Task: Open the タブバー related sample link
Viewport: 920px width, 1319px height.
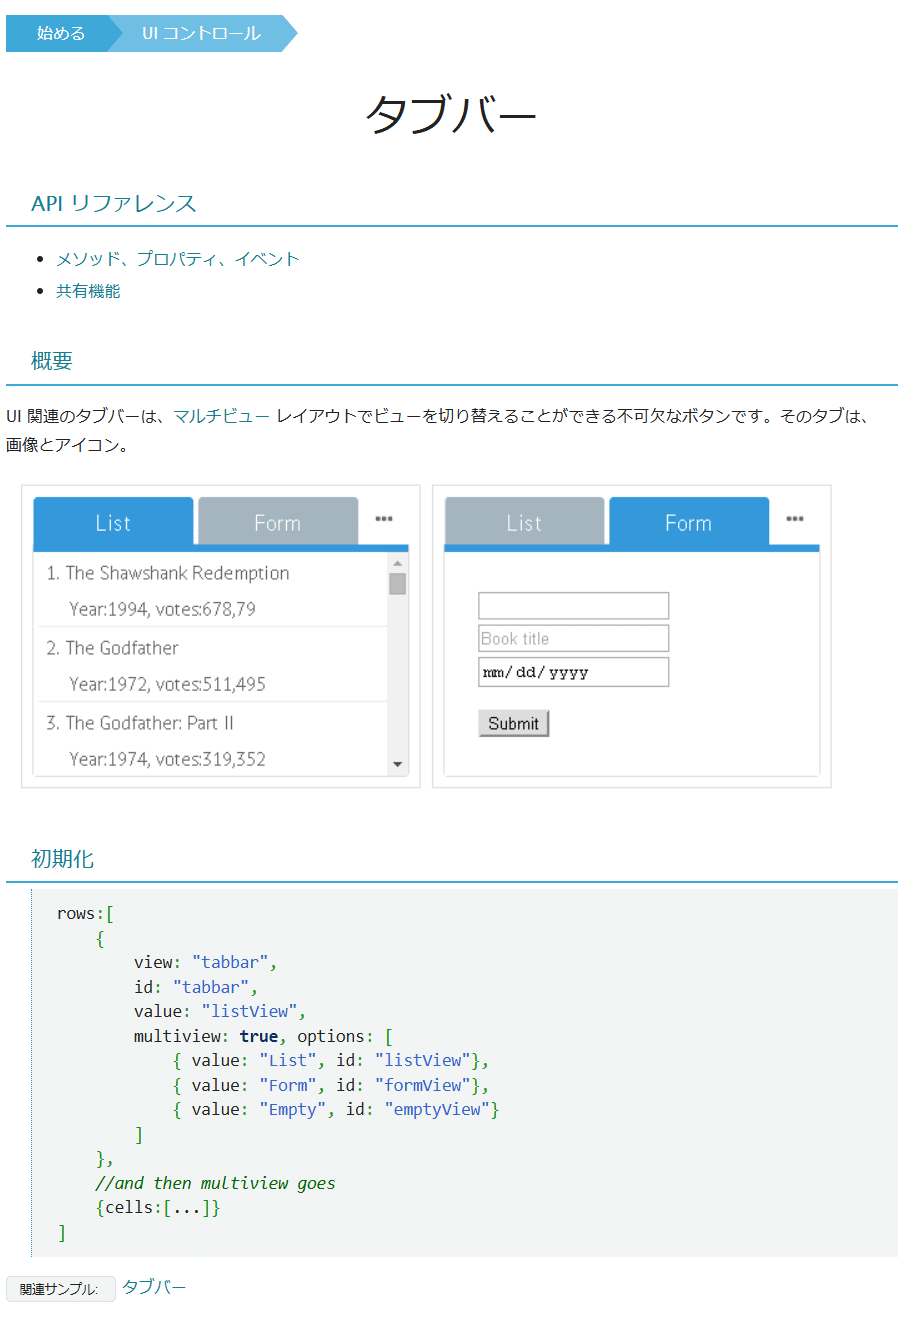Action: pyautogui.click(x=153, y=1287)
